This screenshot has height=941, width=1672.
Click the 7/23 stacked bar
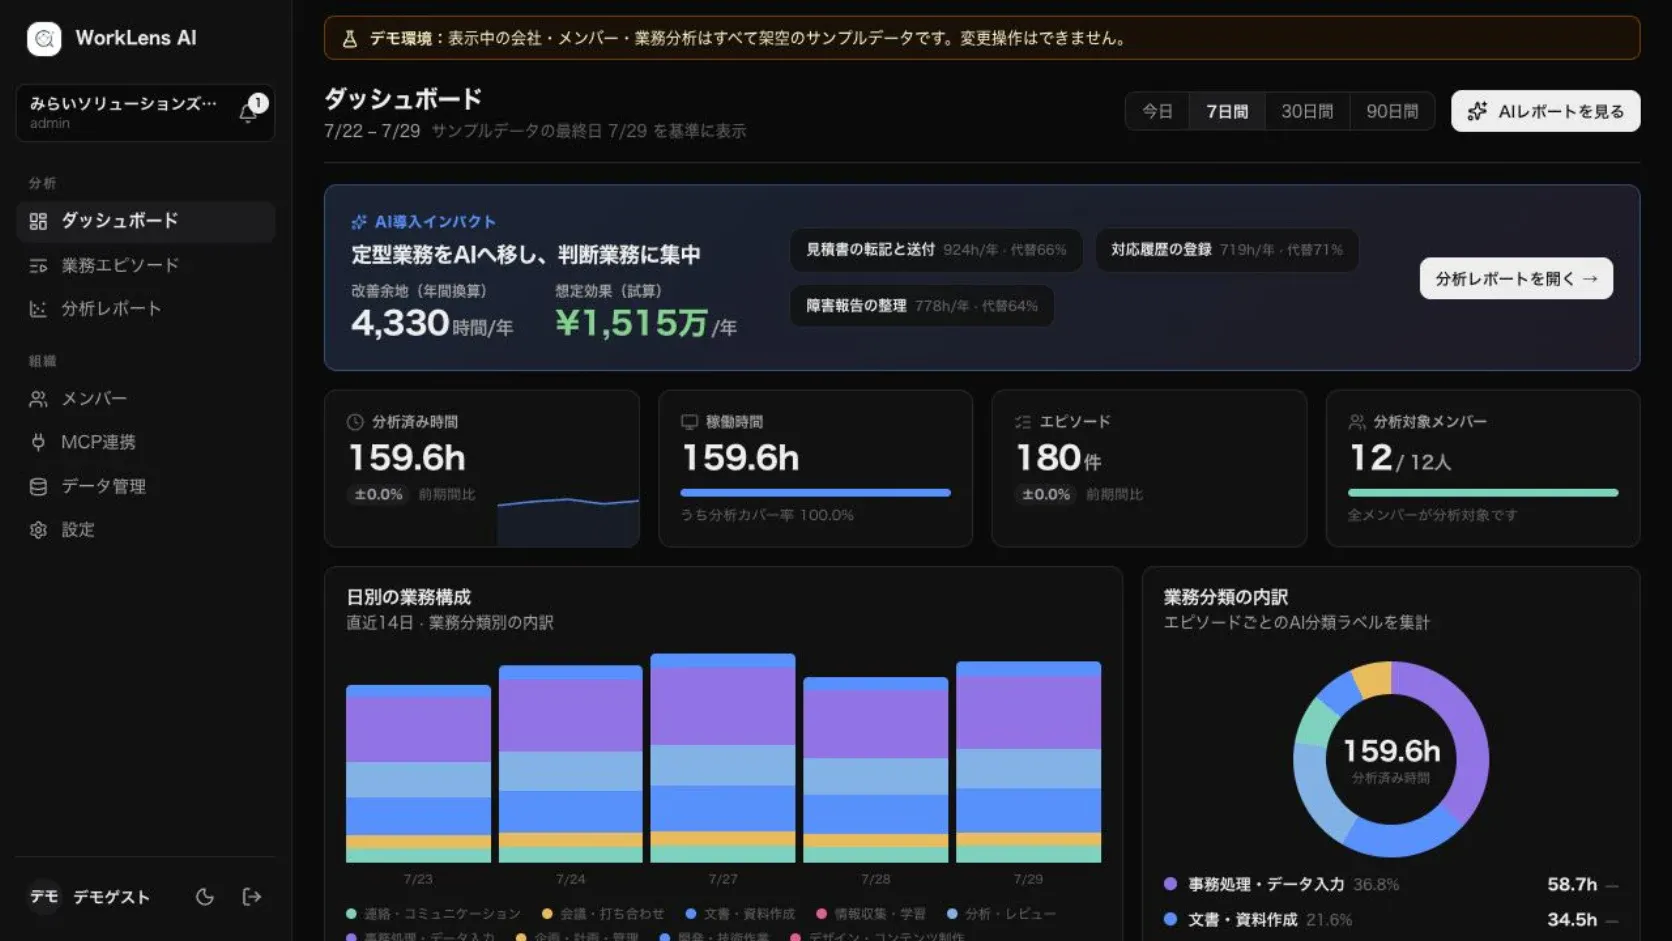coord(418,774)
